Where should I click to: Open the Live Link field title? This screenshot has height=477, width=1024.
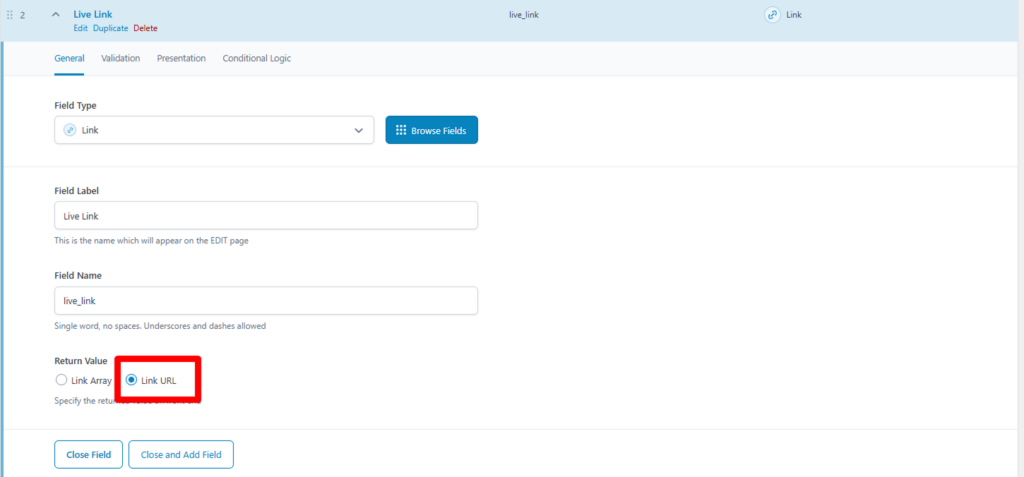click(93, 14)
